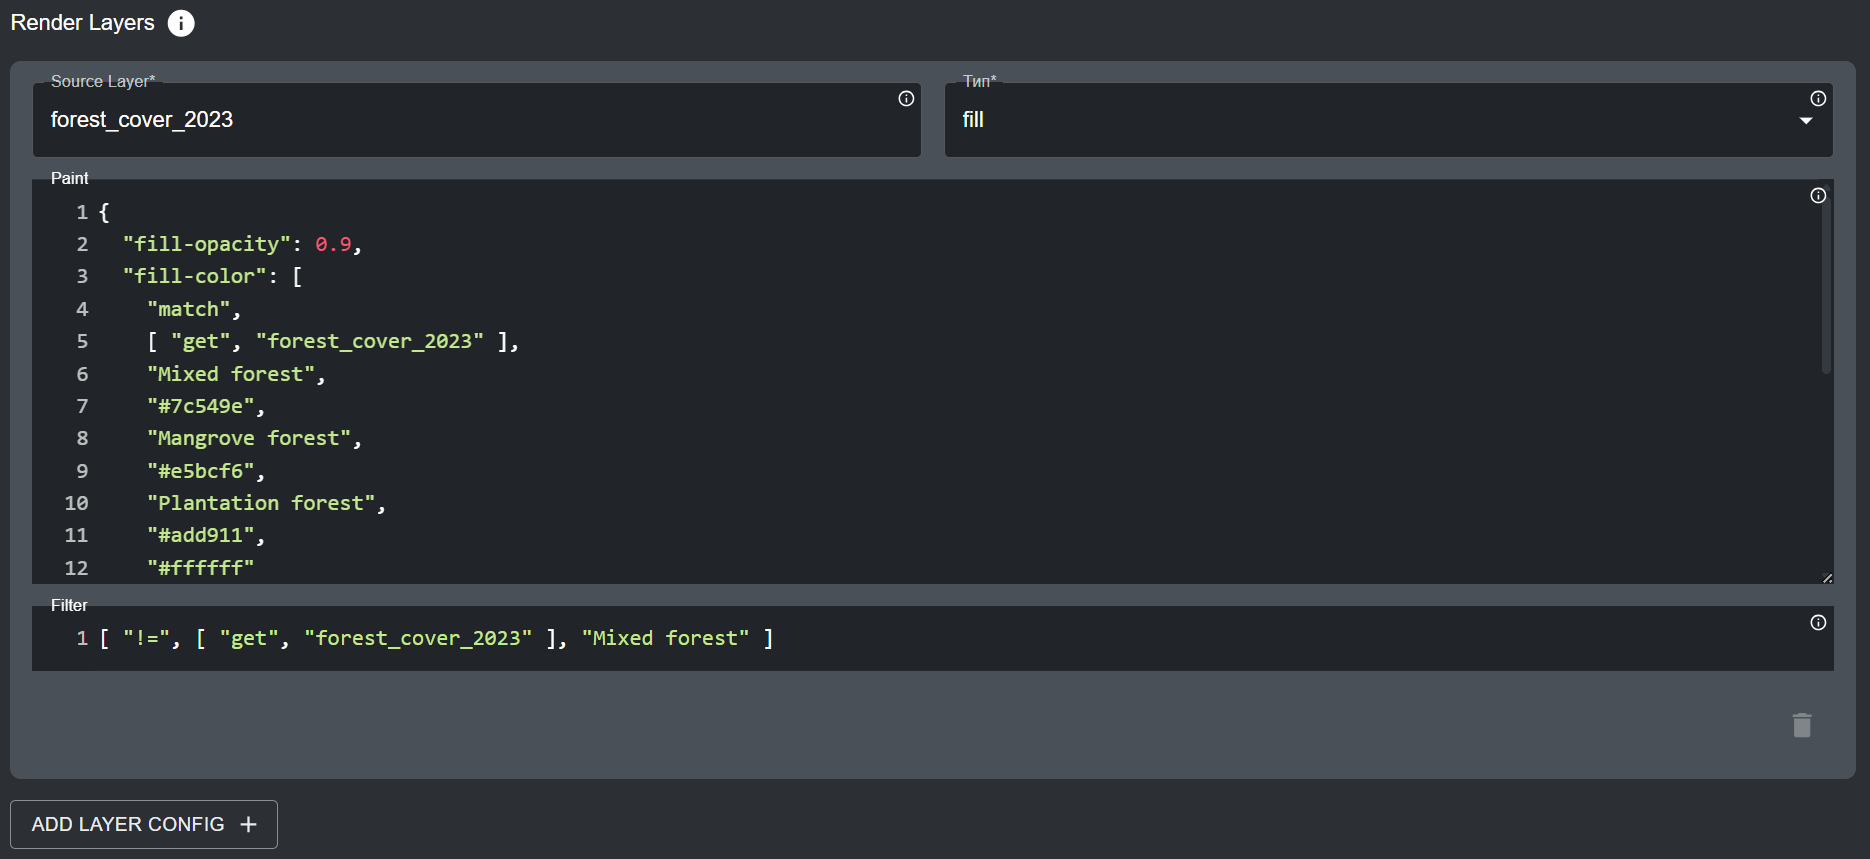1870x859 pixels.
Task: Click the Source Layer input forest_cover_2023
Action: [x=460, y=120]
